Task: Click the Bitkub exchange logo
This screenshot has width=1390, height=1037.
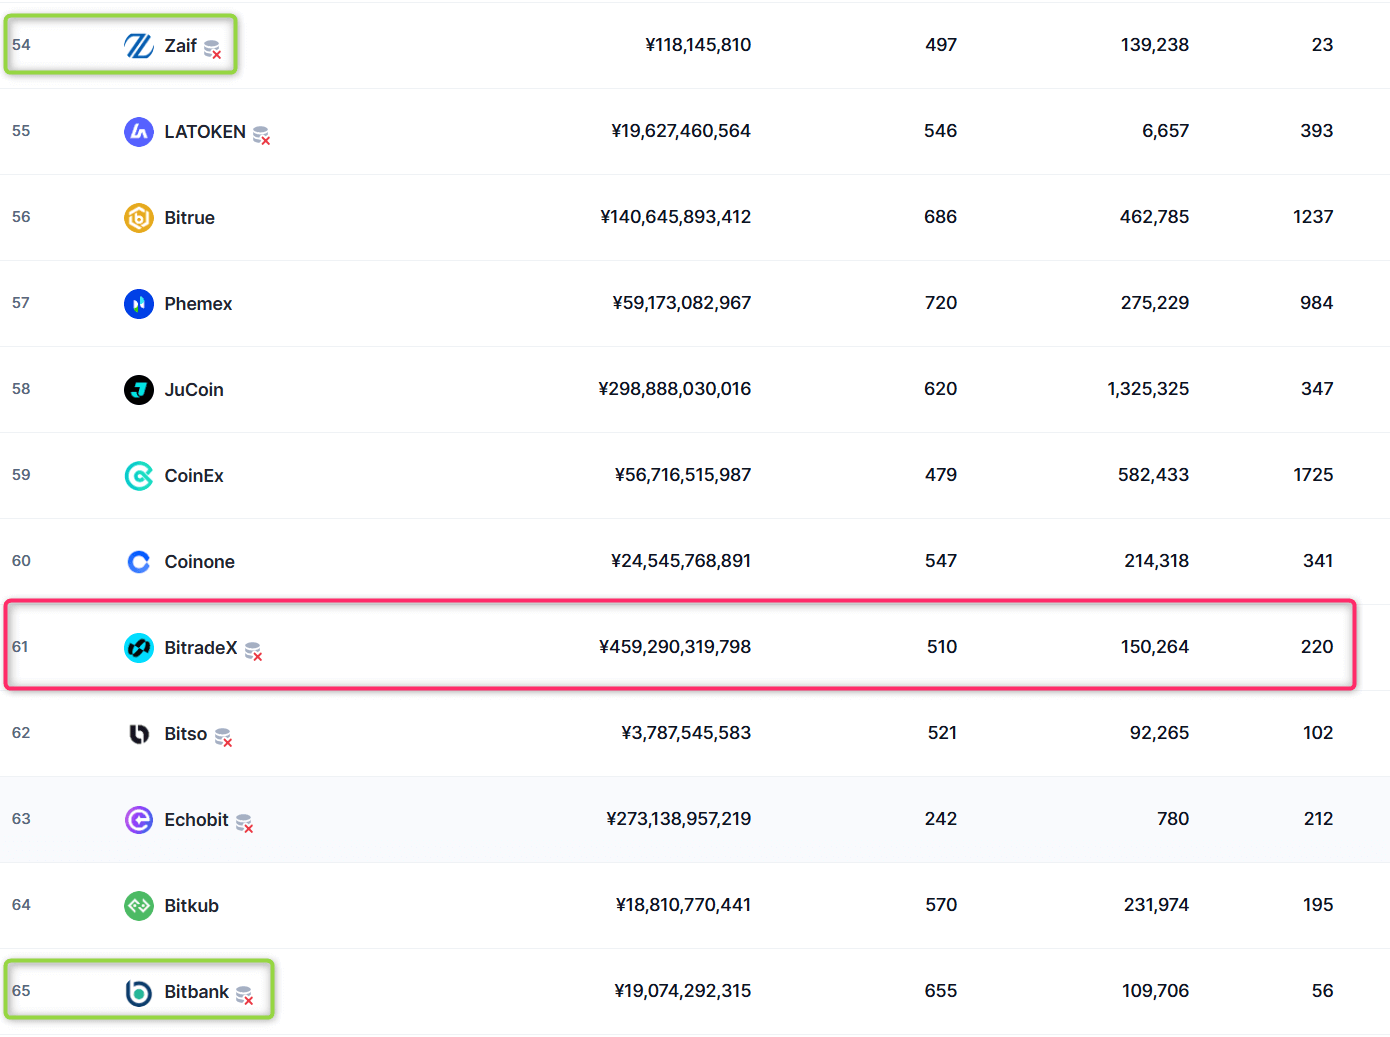Action: [x=138, y=906]
